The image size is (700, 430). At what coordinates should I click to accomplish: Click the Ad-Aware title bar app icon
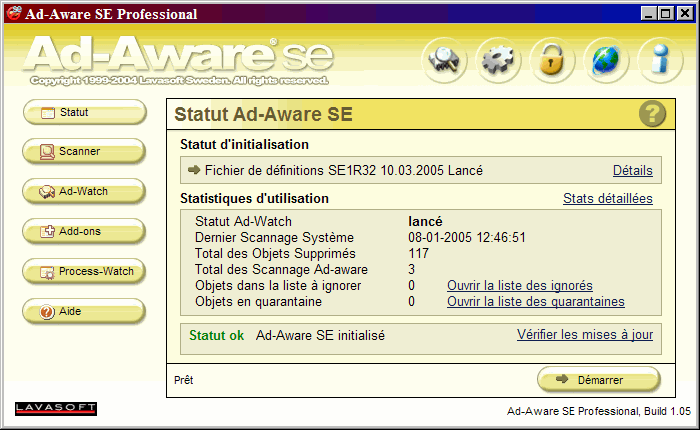coord(14,13)
